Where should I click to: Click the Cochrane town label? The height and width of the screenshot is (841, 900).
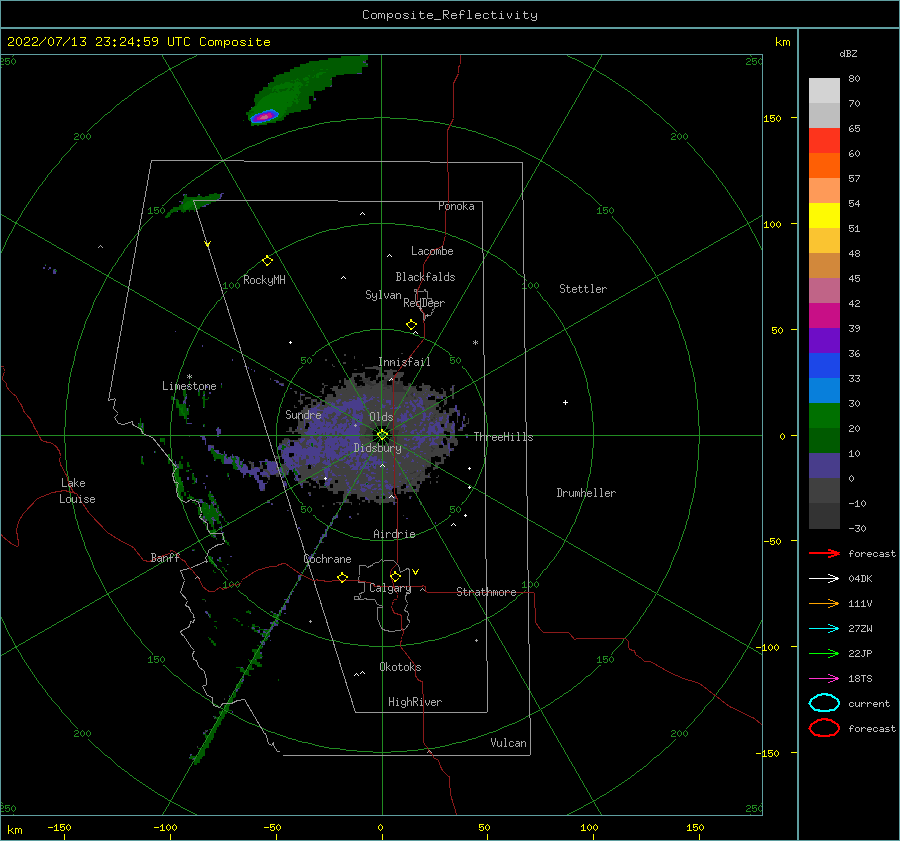point(327,559)
